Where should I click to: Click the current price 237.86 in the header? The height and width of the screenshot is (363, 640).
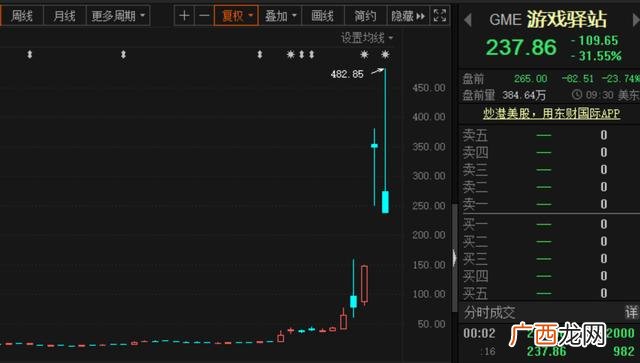pos(521,47)
